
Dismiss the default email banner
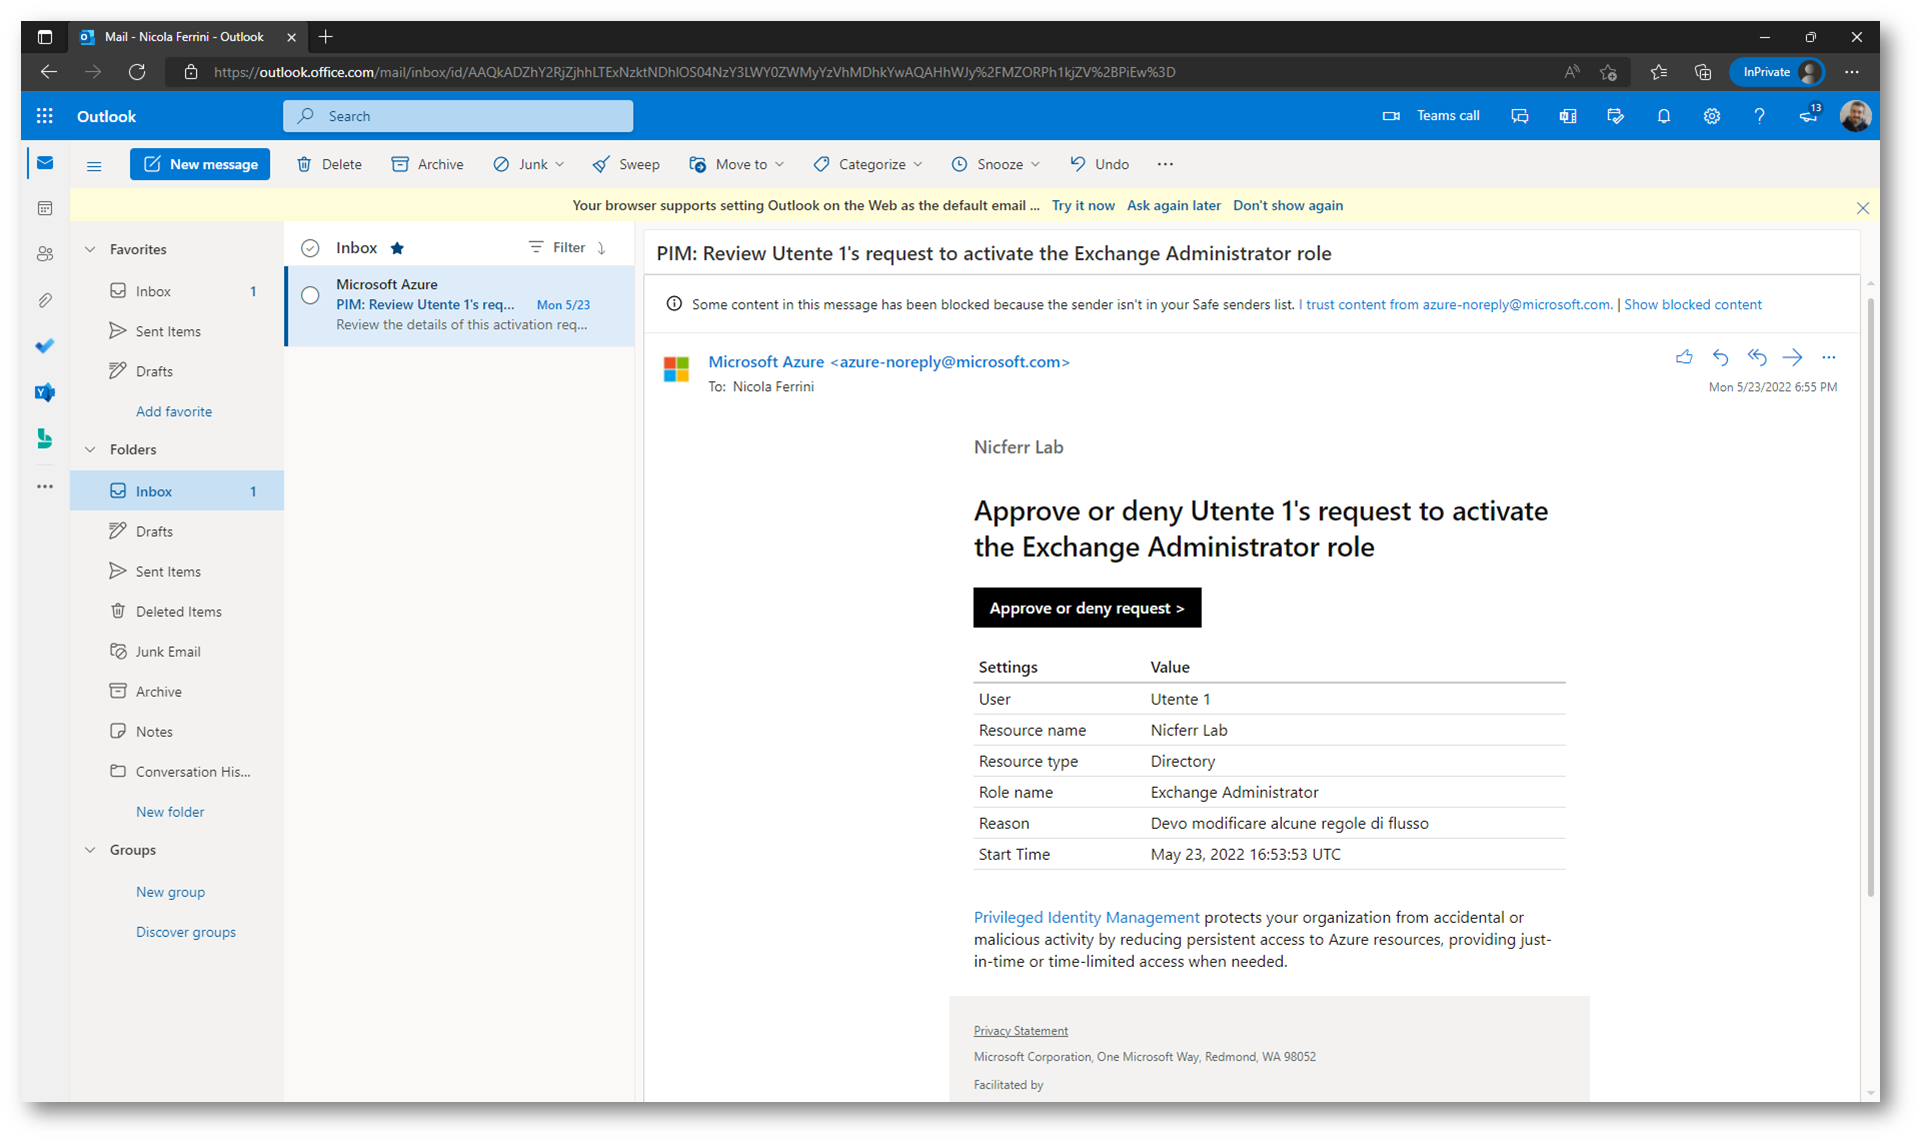pos(1862,208)
